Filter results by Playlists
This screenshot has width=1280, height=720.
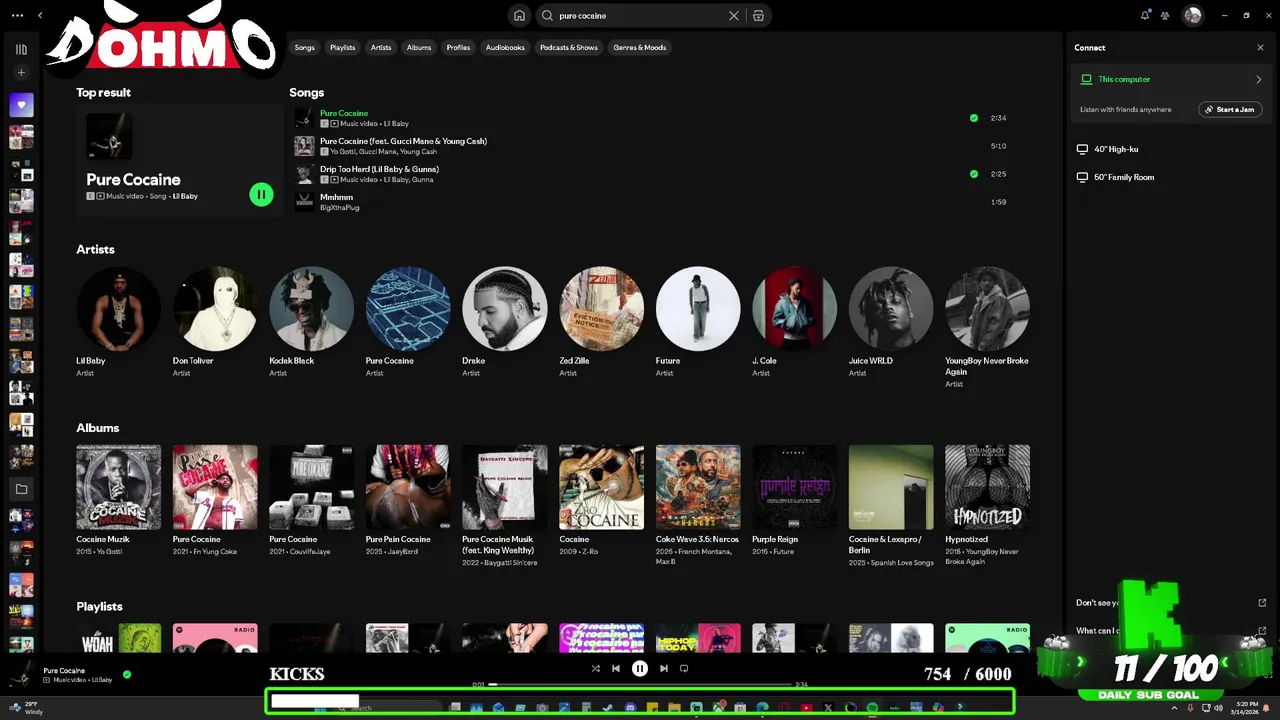[x=343, y=47]
